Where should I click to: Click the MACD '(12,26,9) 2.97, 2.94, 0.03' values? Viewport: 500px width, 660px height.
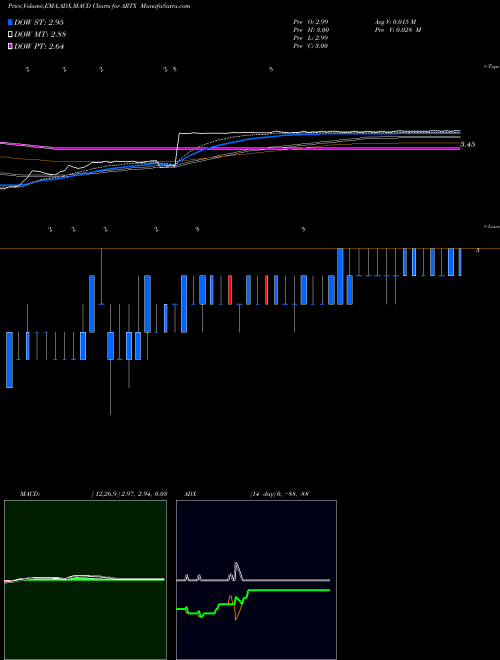[x=129, y=494]
